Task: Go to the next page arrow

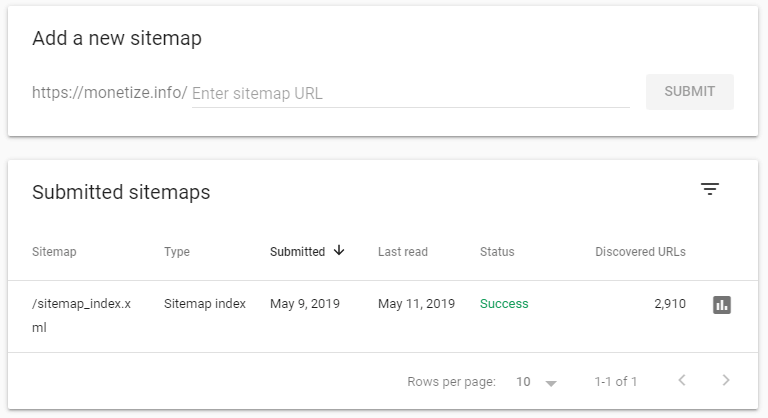Action: tap(726, 380)
